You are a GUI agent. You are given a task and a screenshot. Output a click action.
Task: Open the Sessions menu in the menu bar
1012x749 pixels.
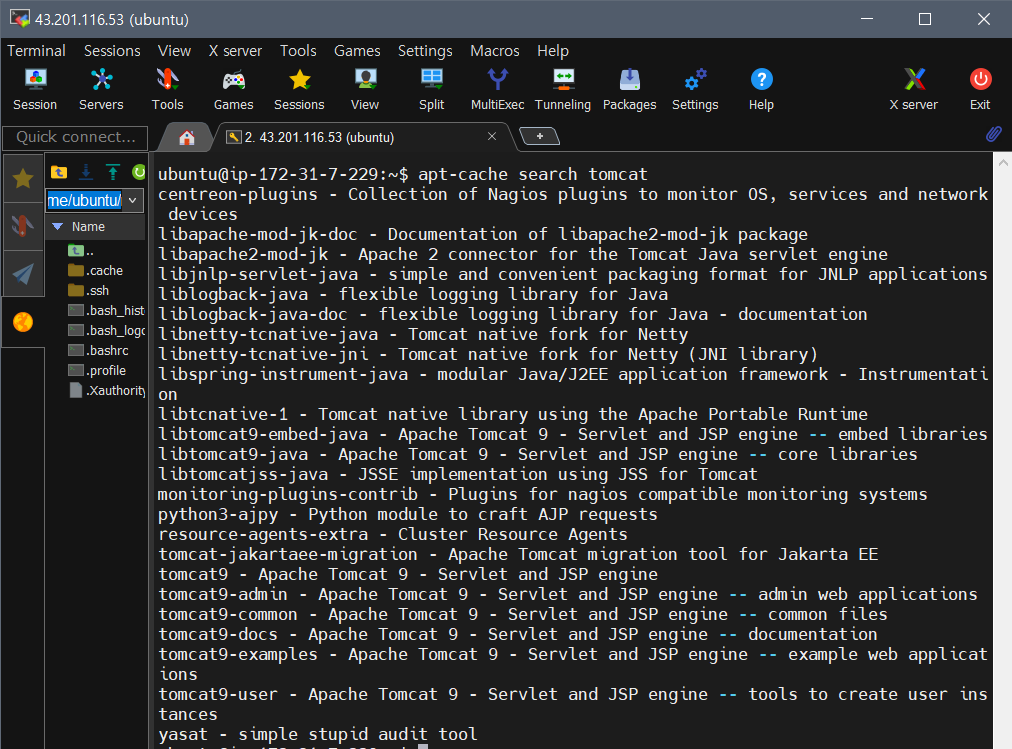point(112,50)
